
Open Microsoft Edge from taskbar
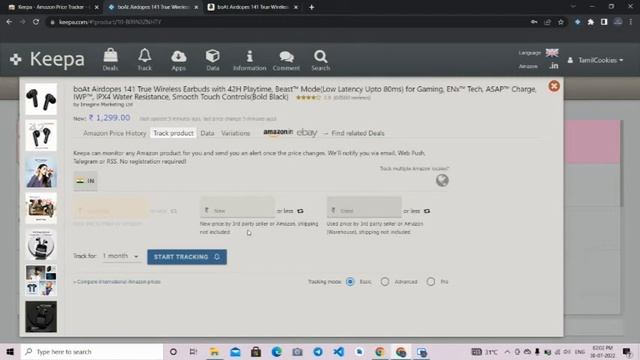tap(276, 351)
